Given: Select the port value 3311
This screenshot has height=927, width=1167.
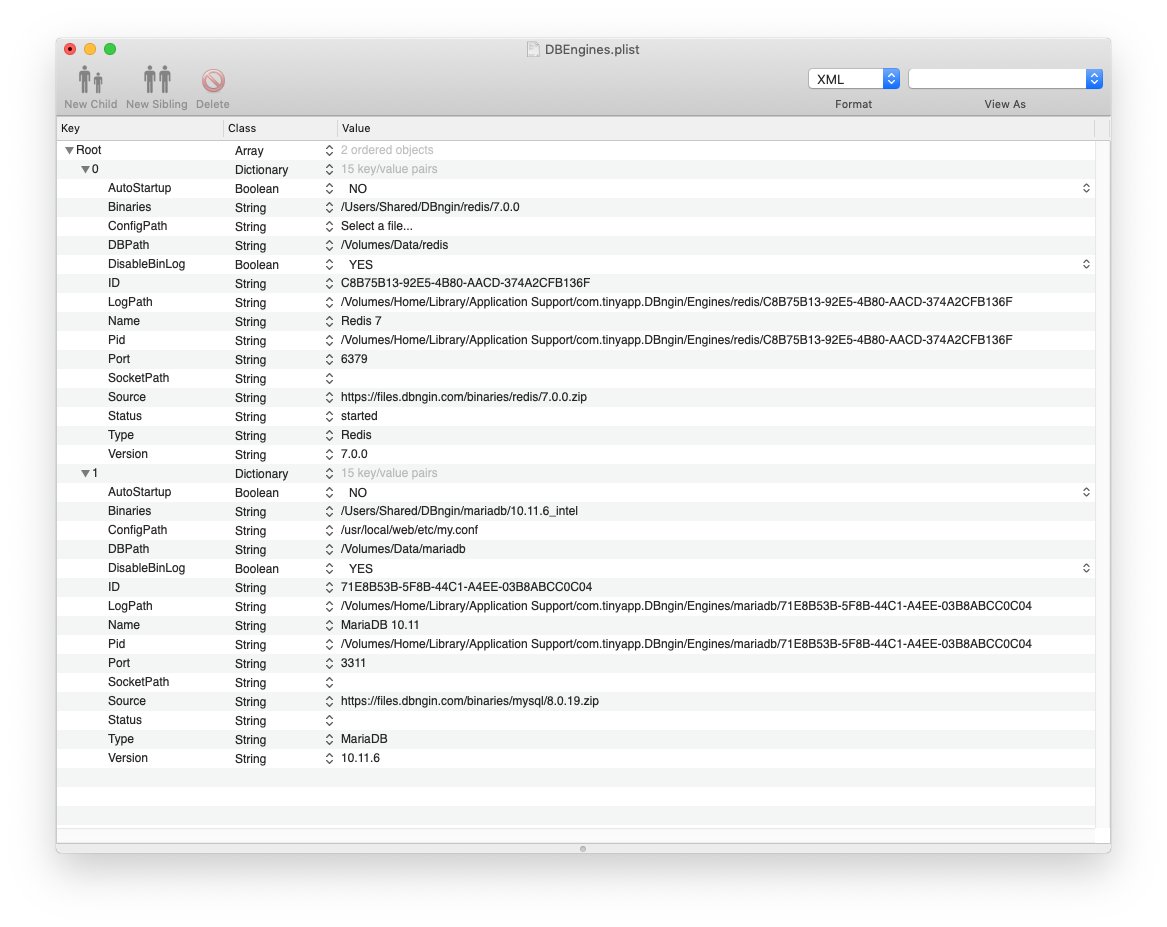Looking at the screenshot, I should point(354,663).
